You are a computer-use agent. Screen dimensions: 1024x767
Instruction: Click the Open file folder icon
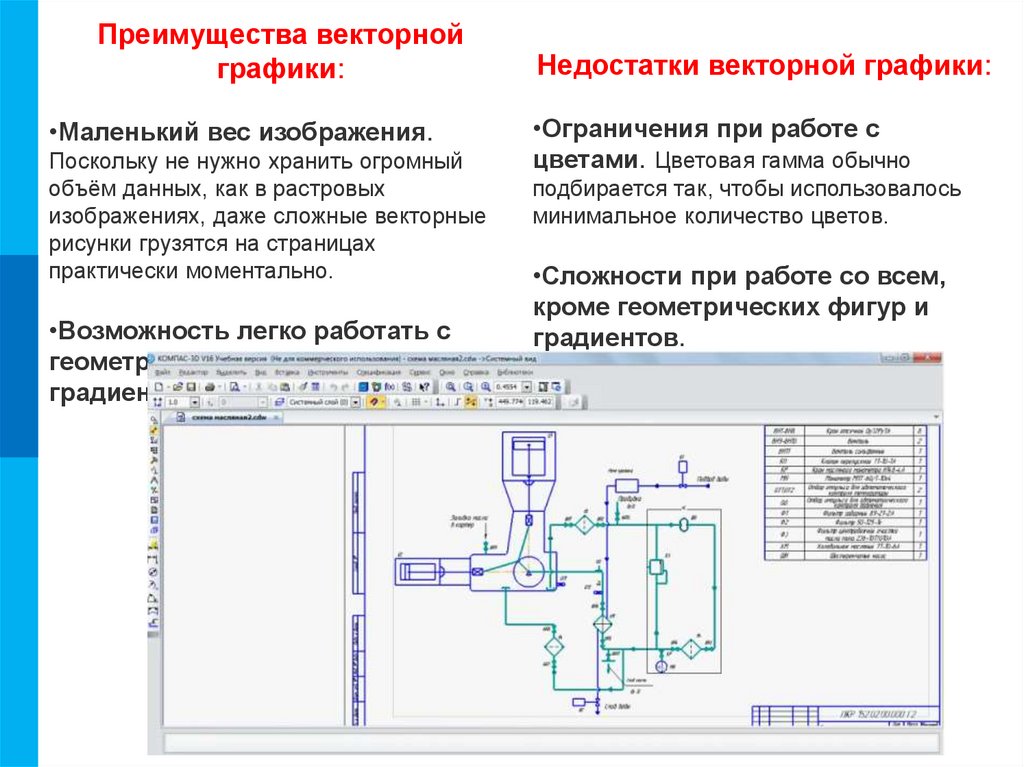(178, 387)
